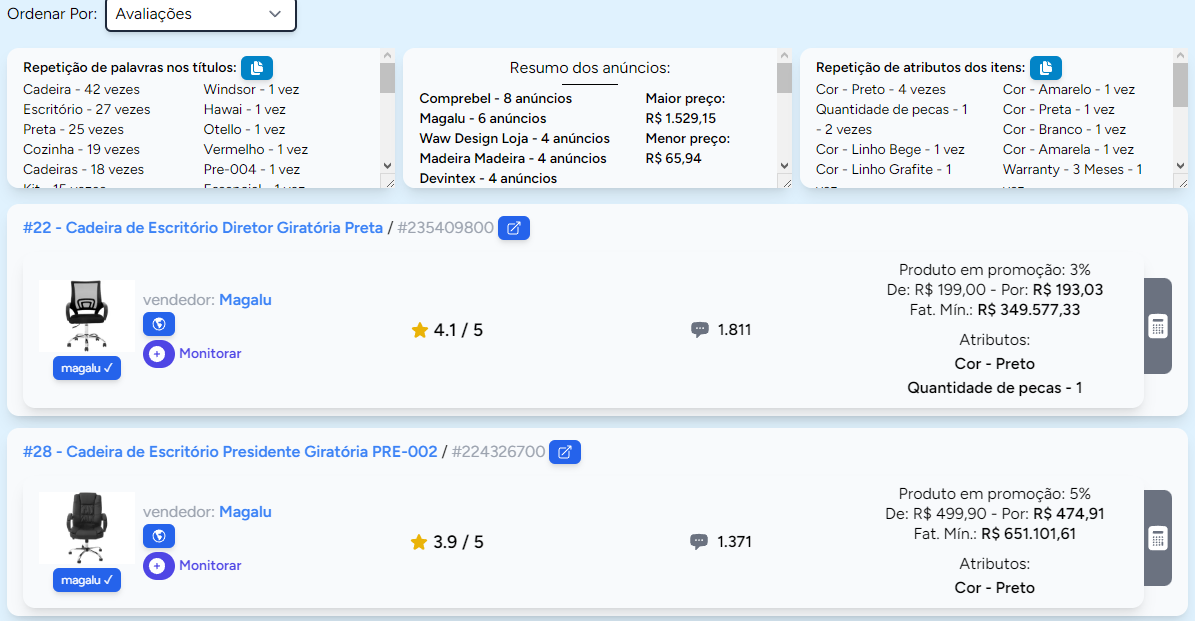Viewport: 1195px width, 621px height.
Task: Click globe icon on Presidente PRE-002 listing
Action: pos(158,536)
